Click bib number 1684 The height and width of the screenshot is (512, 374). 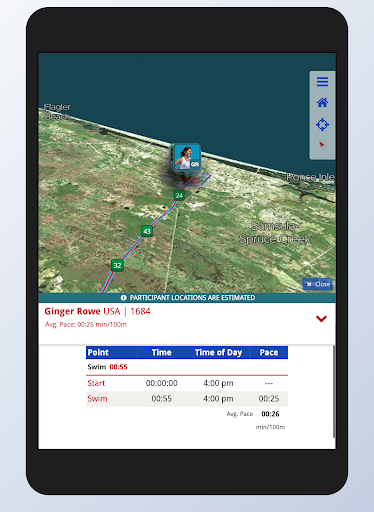[140, 311]
